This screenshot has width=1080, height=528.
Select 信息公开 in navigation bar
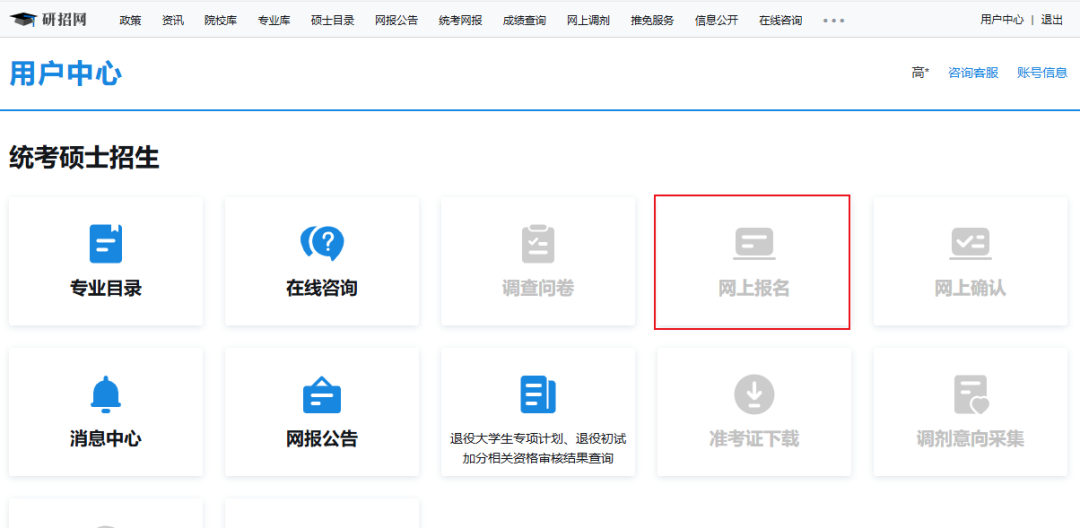[716, 20]
